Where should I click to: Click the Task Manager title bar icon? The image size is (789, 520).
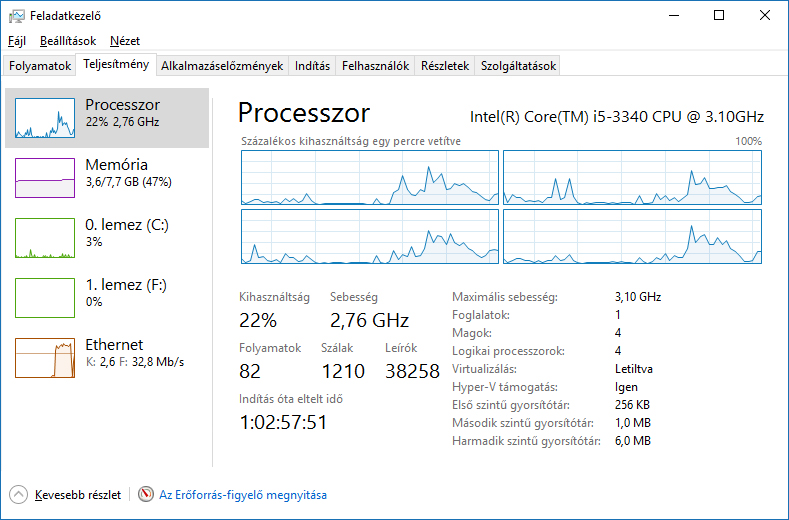pos(16,15)
